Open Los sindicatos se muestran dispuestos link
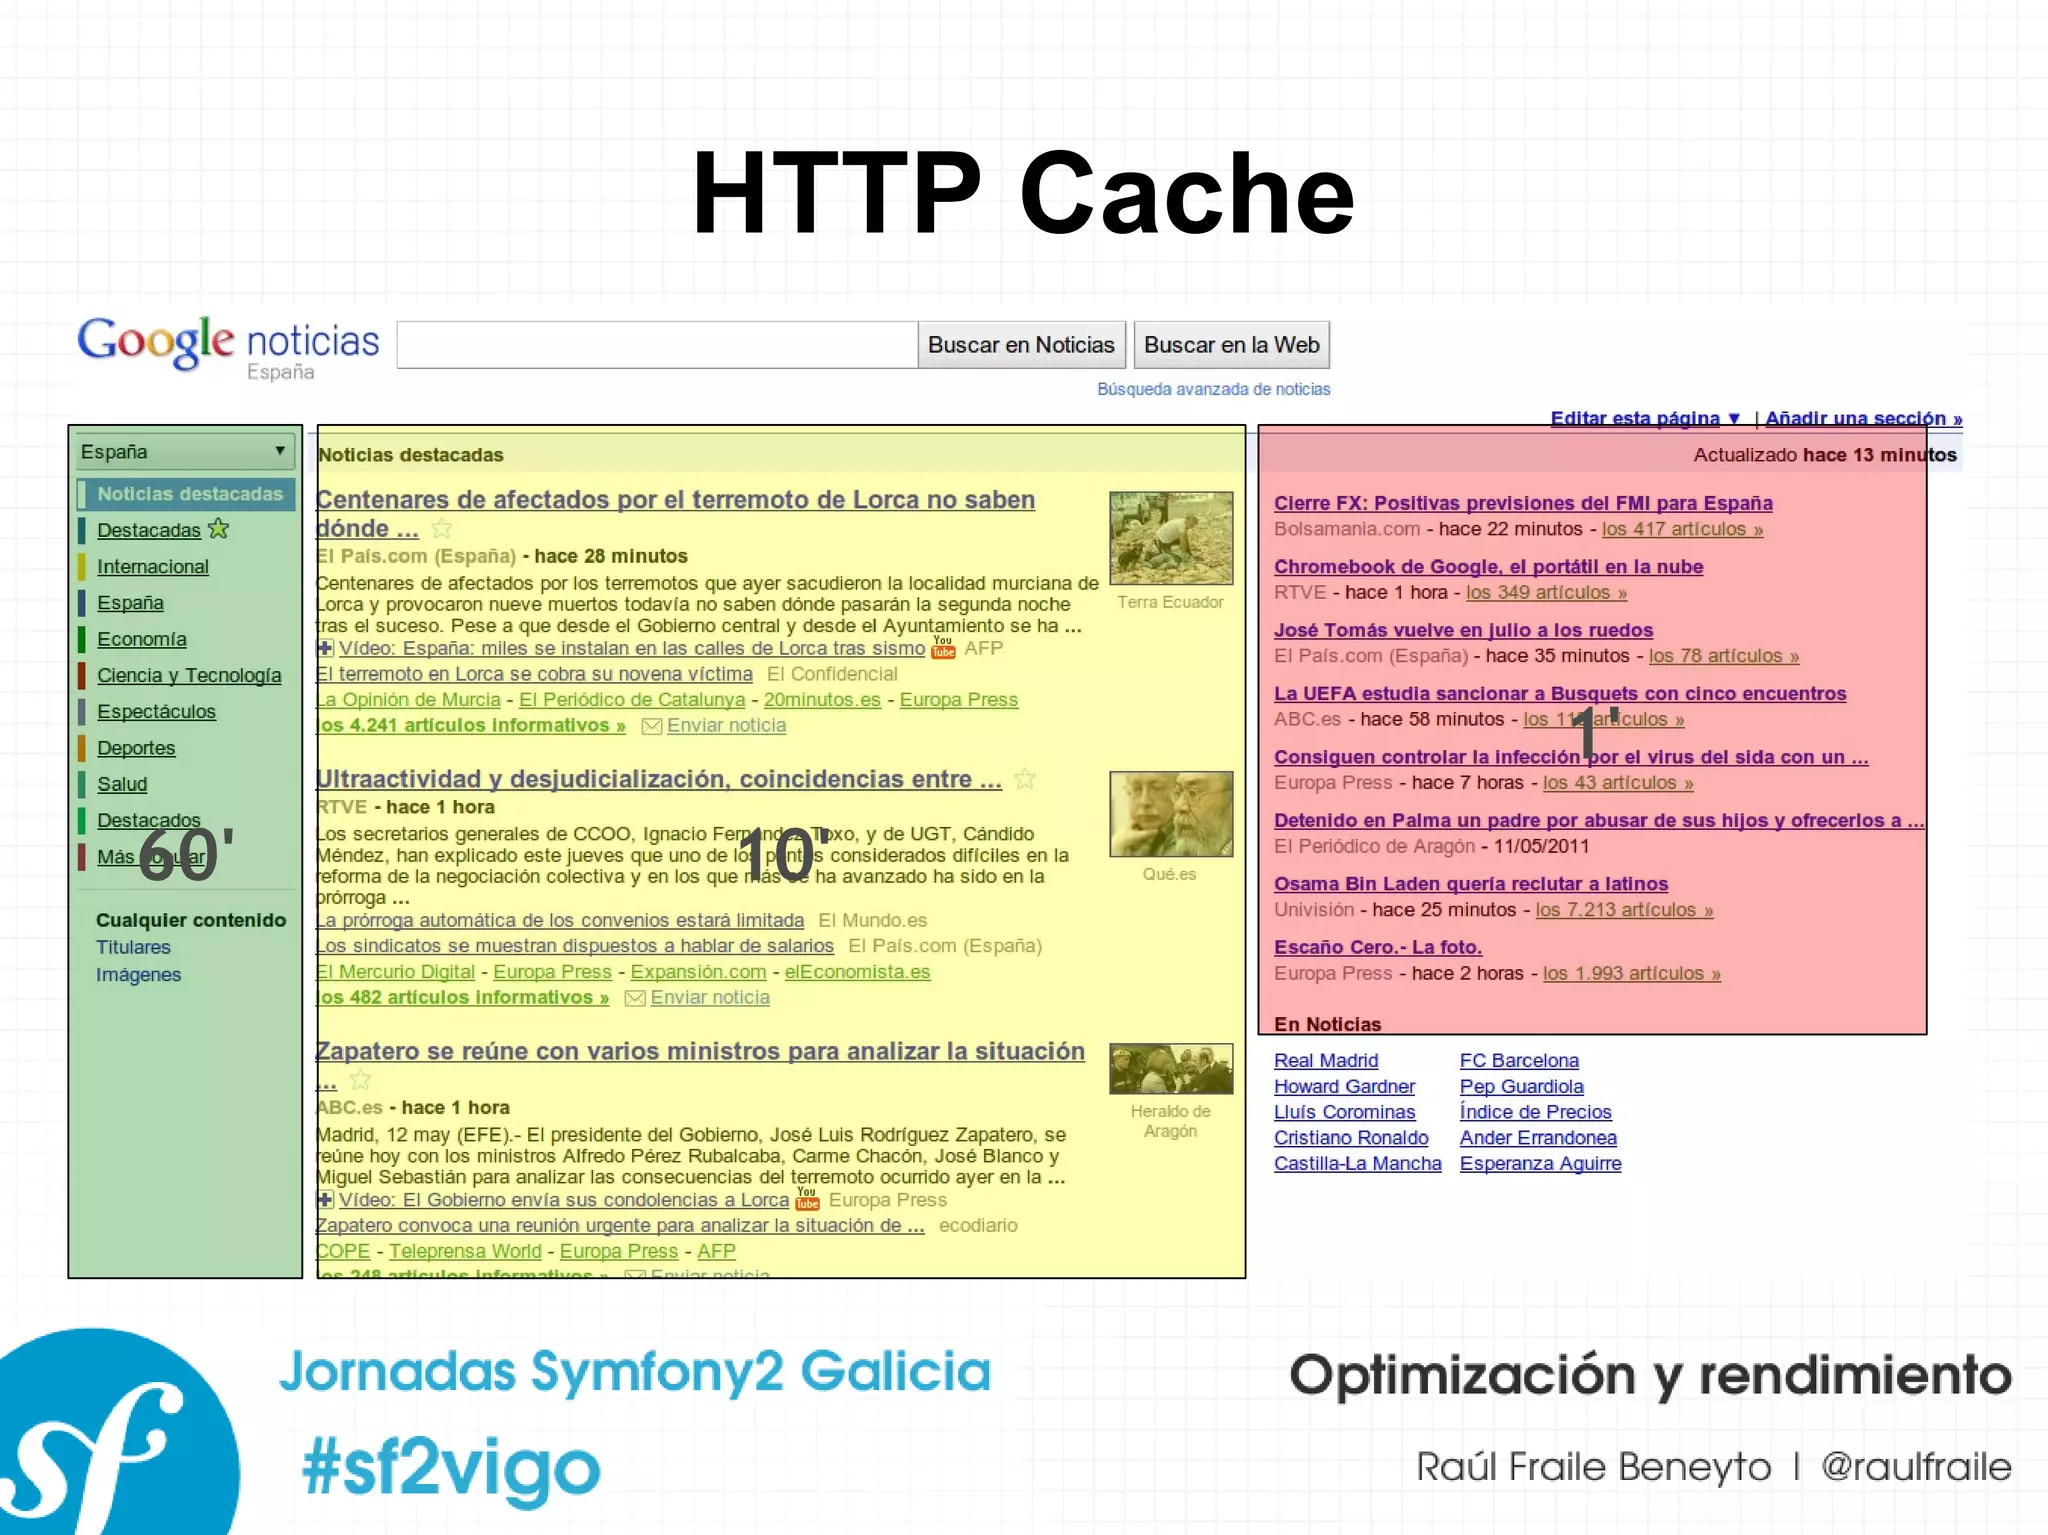The height and width of the screenshot is (1535, 2048). point(575,946)
